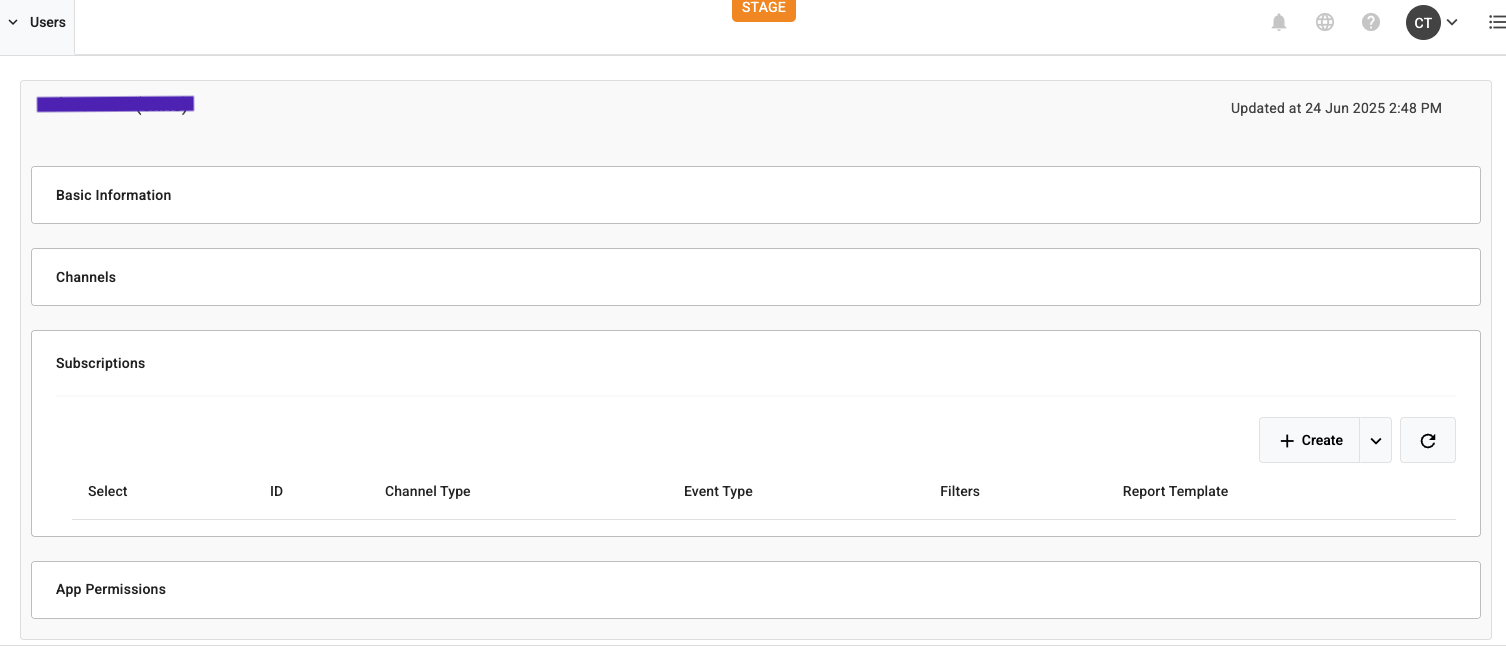Refresh the subscriptions table
This screenshot has height=648, width=1506.
pyautogui.click(x=1427, y=440)
